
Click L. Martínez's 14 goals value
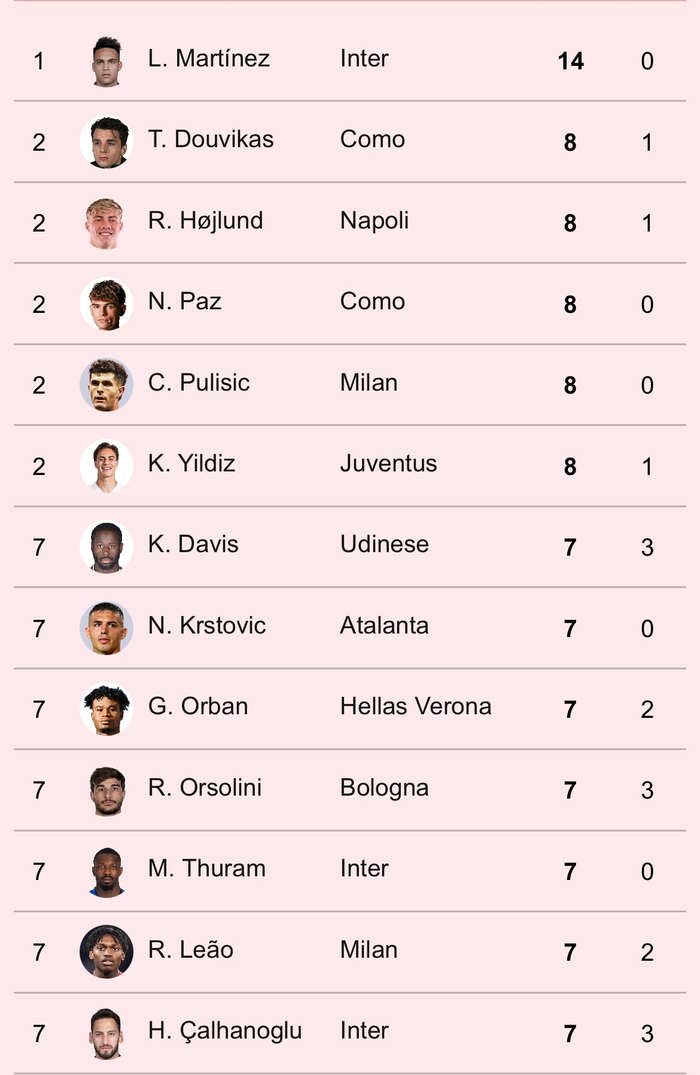pos(570,62)
